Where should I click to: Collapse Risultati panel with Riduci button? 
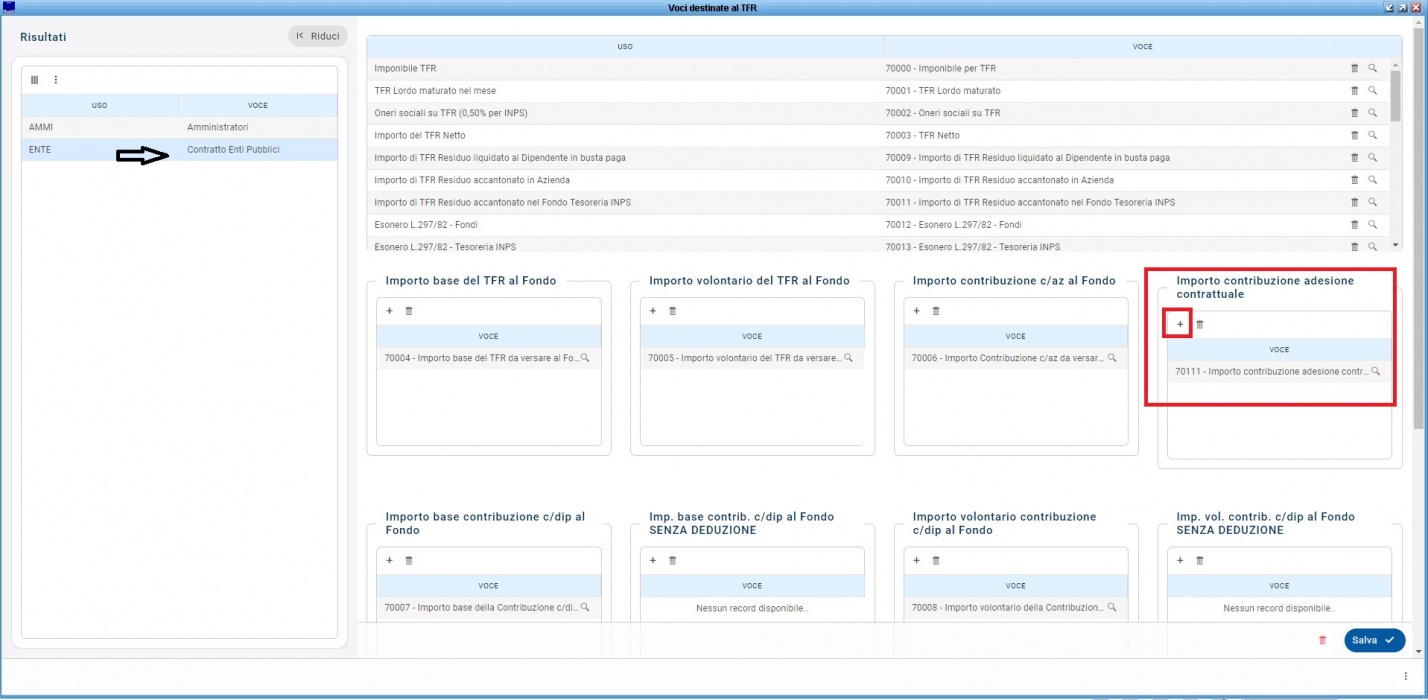pos(318,36)
